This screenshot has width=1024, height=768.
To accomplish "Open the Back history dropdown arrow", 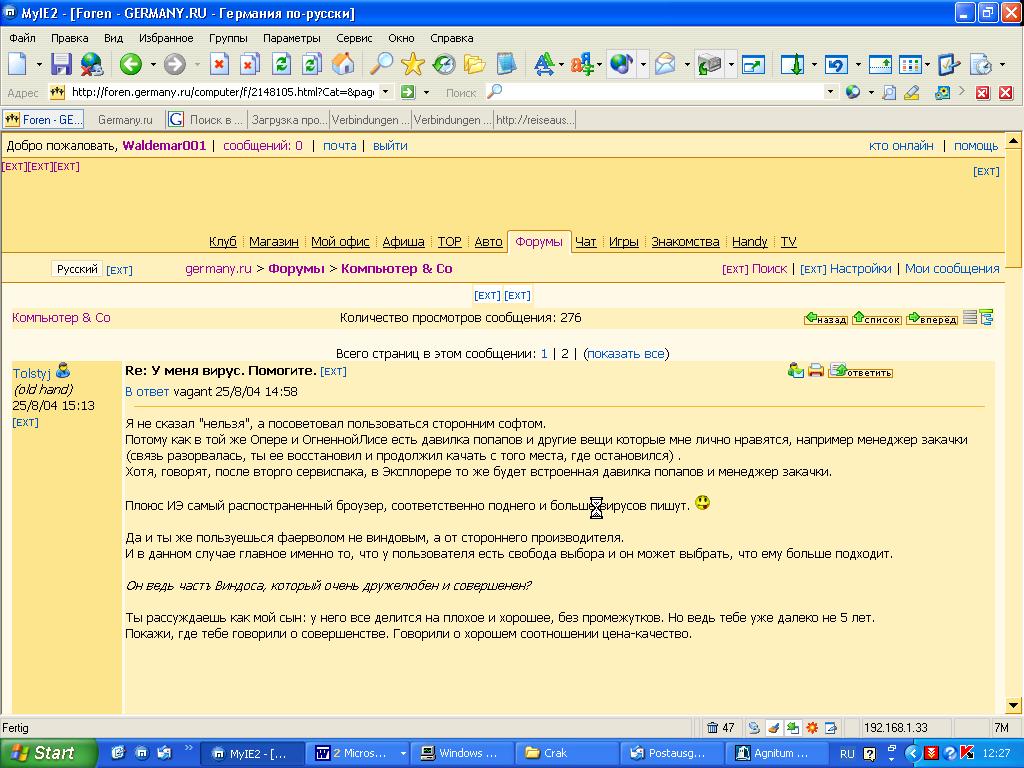I will 153,64.
